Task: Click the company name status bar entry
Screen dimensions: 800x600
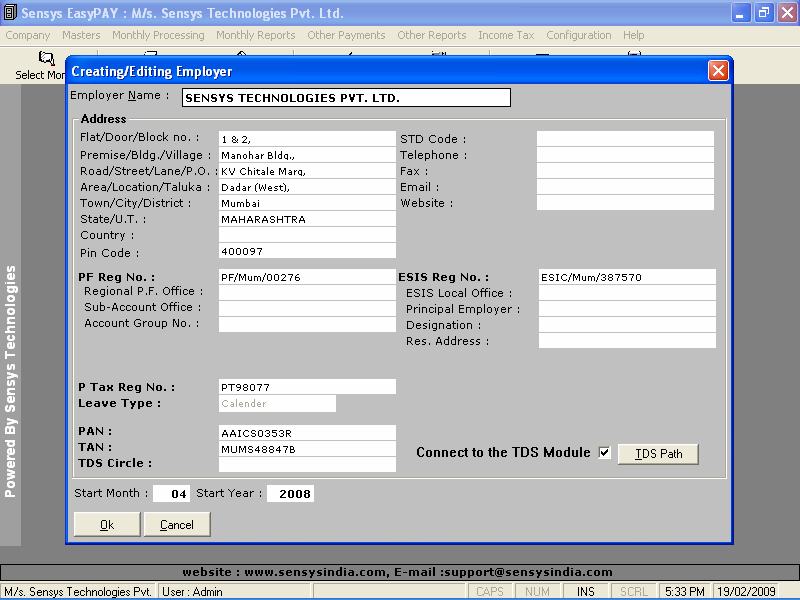Action: [78, 591]
